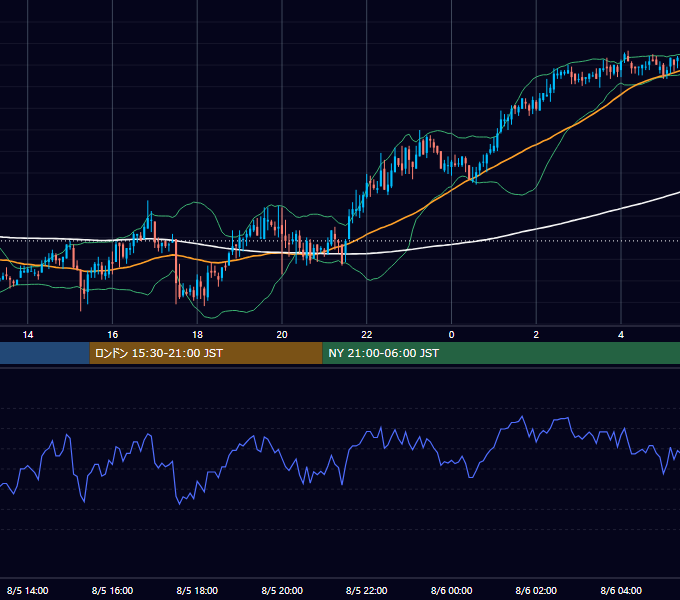This screenshot has width=680, height=600.
Task: Click the 0 hour label on the price chart axis
Action: 451,335
